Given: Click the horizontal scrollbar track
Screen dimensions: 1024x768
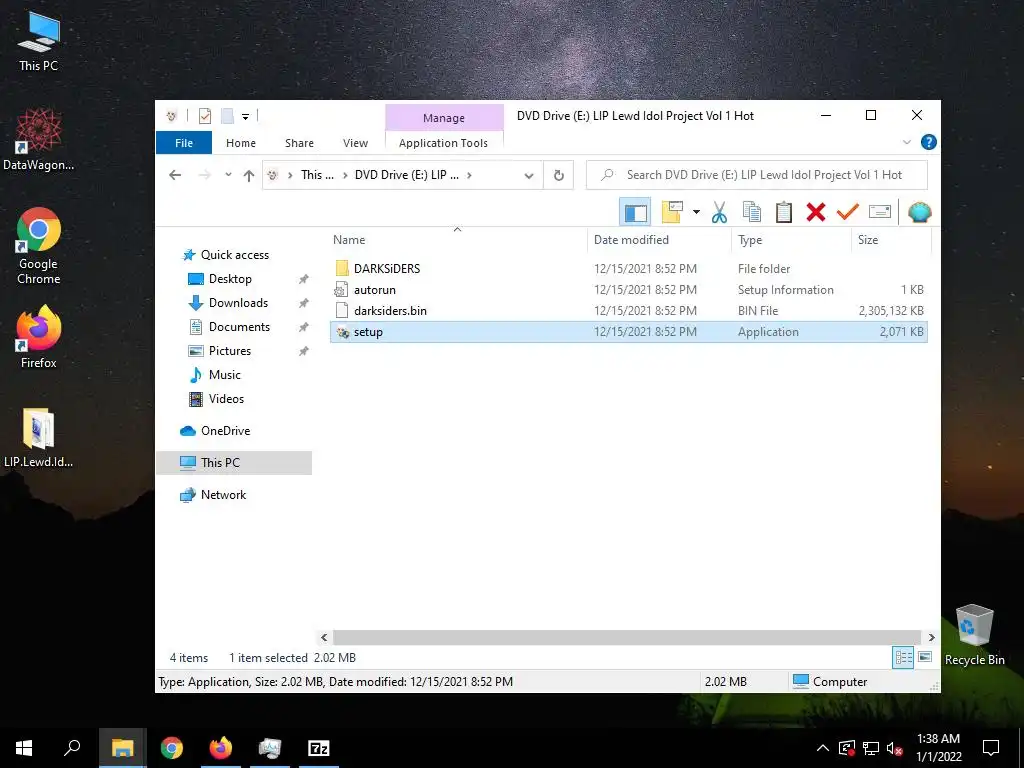Looking at the screenshot, I should coord(627,637).
